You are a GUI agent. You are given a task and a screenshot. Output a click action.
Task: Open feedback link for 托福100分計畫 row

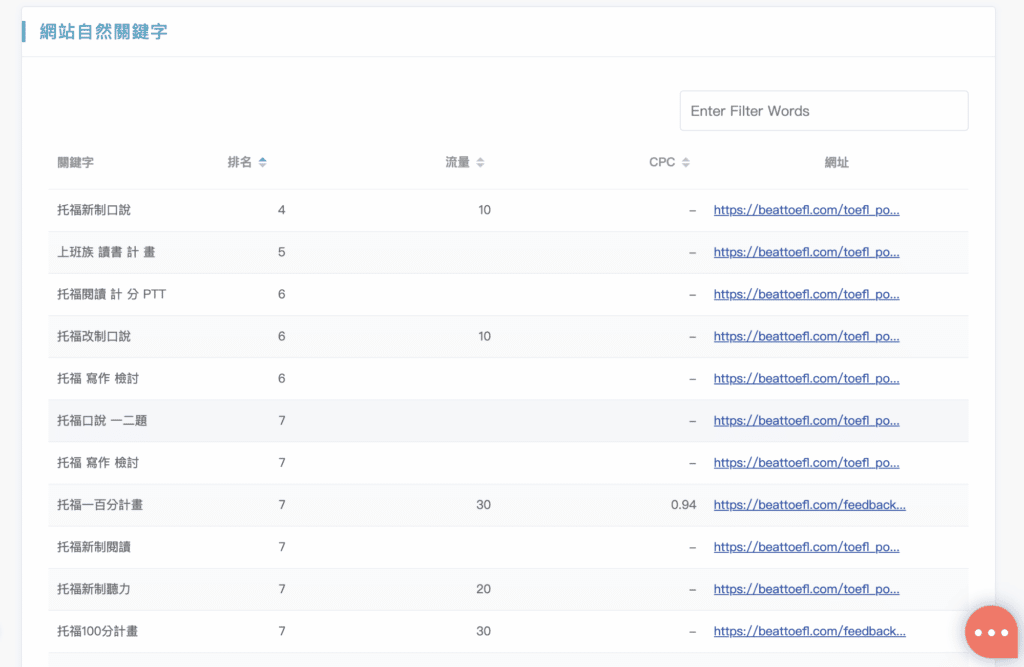tap(809, 631)
